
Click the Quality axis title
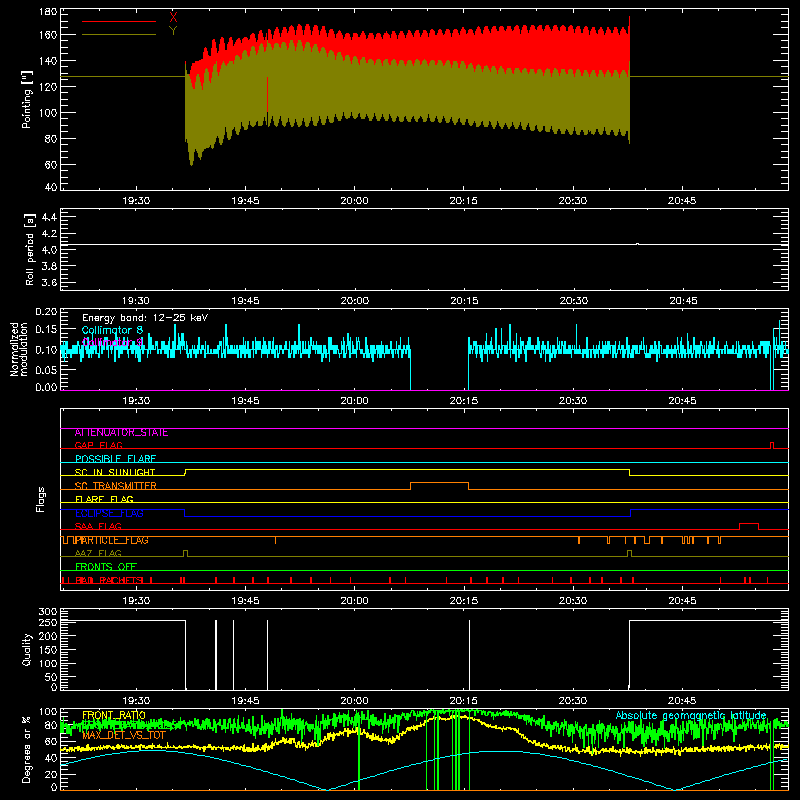tap(27, 649)
